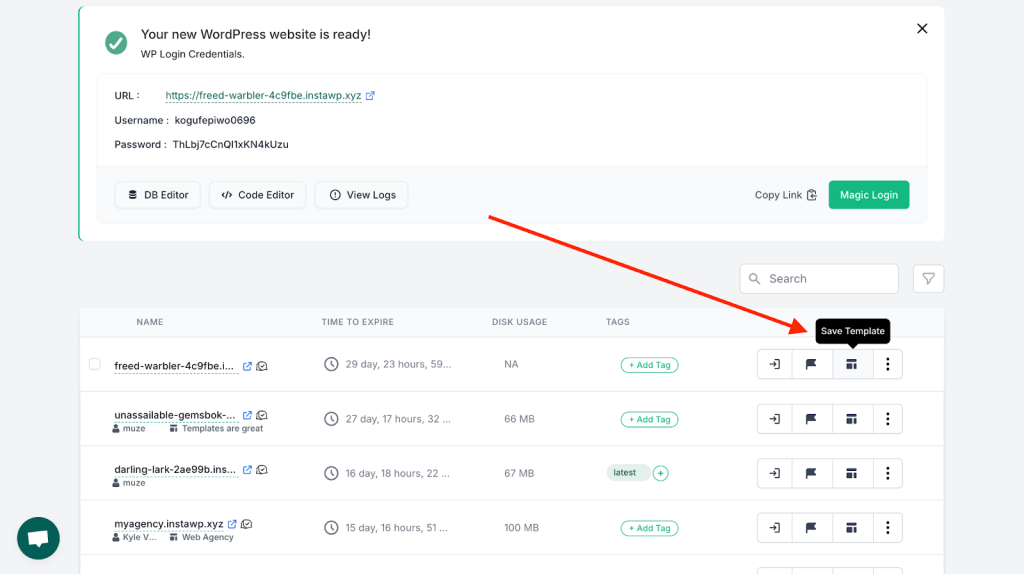Check the freed-warbler-4c9fbe row checkbox
Screen dimensions: 1024x574
(95, 364)
